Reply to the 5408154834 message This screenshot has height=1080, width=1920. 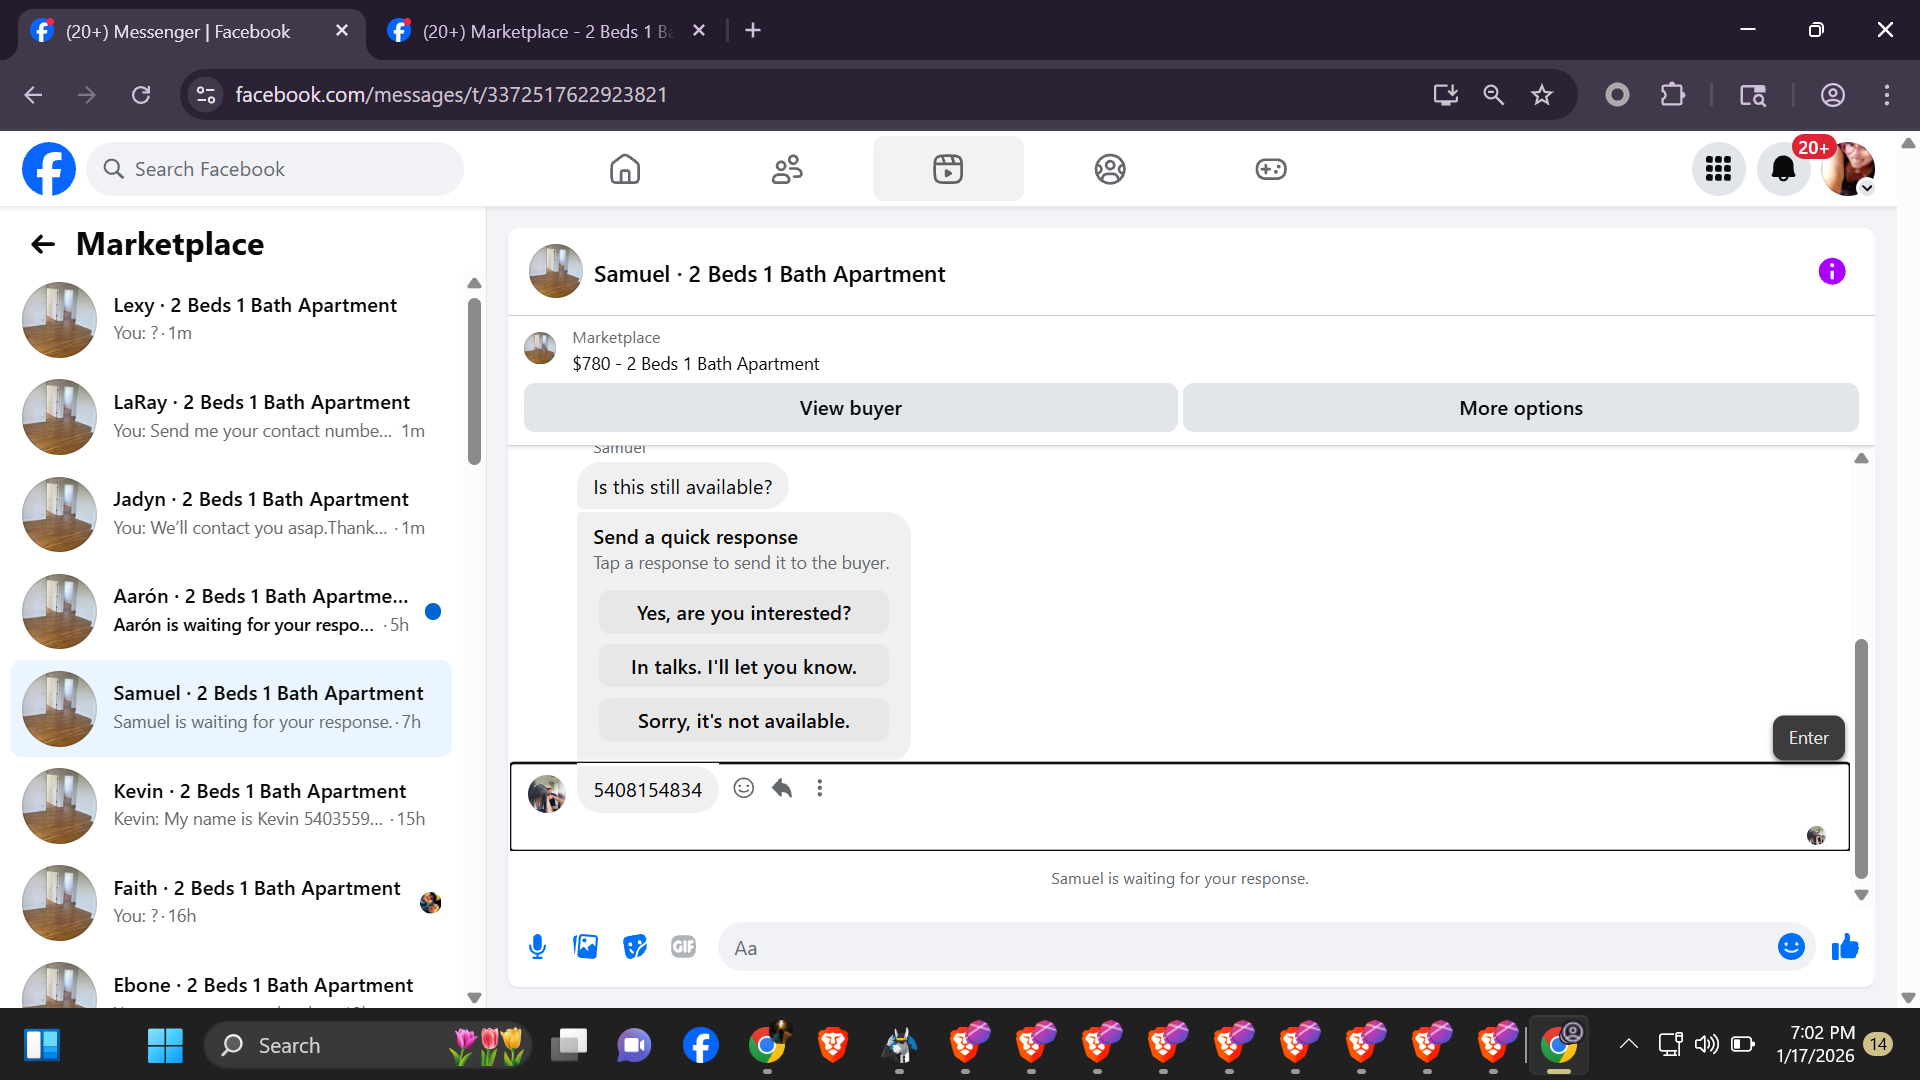click(782, 789)
